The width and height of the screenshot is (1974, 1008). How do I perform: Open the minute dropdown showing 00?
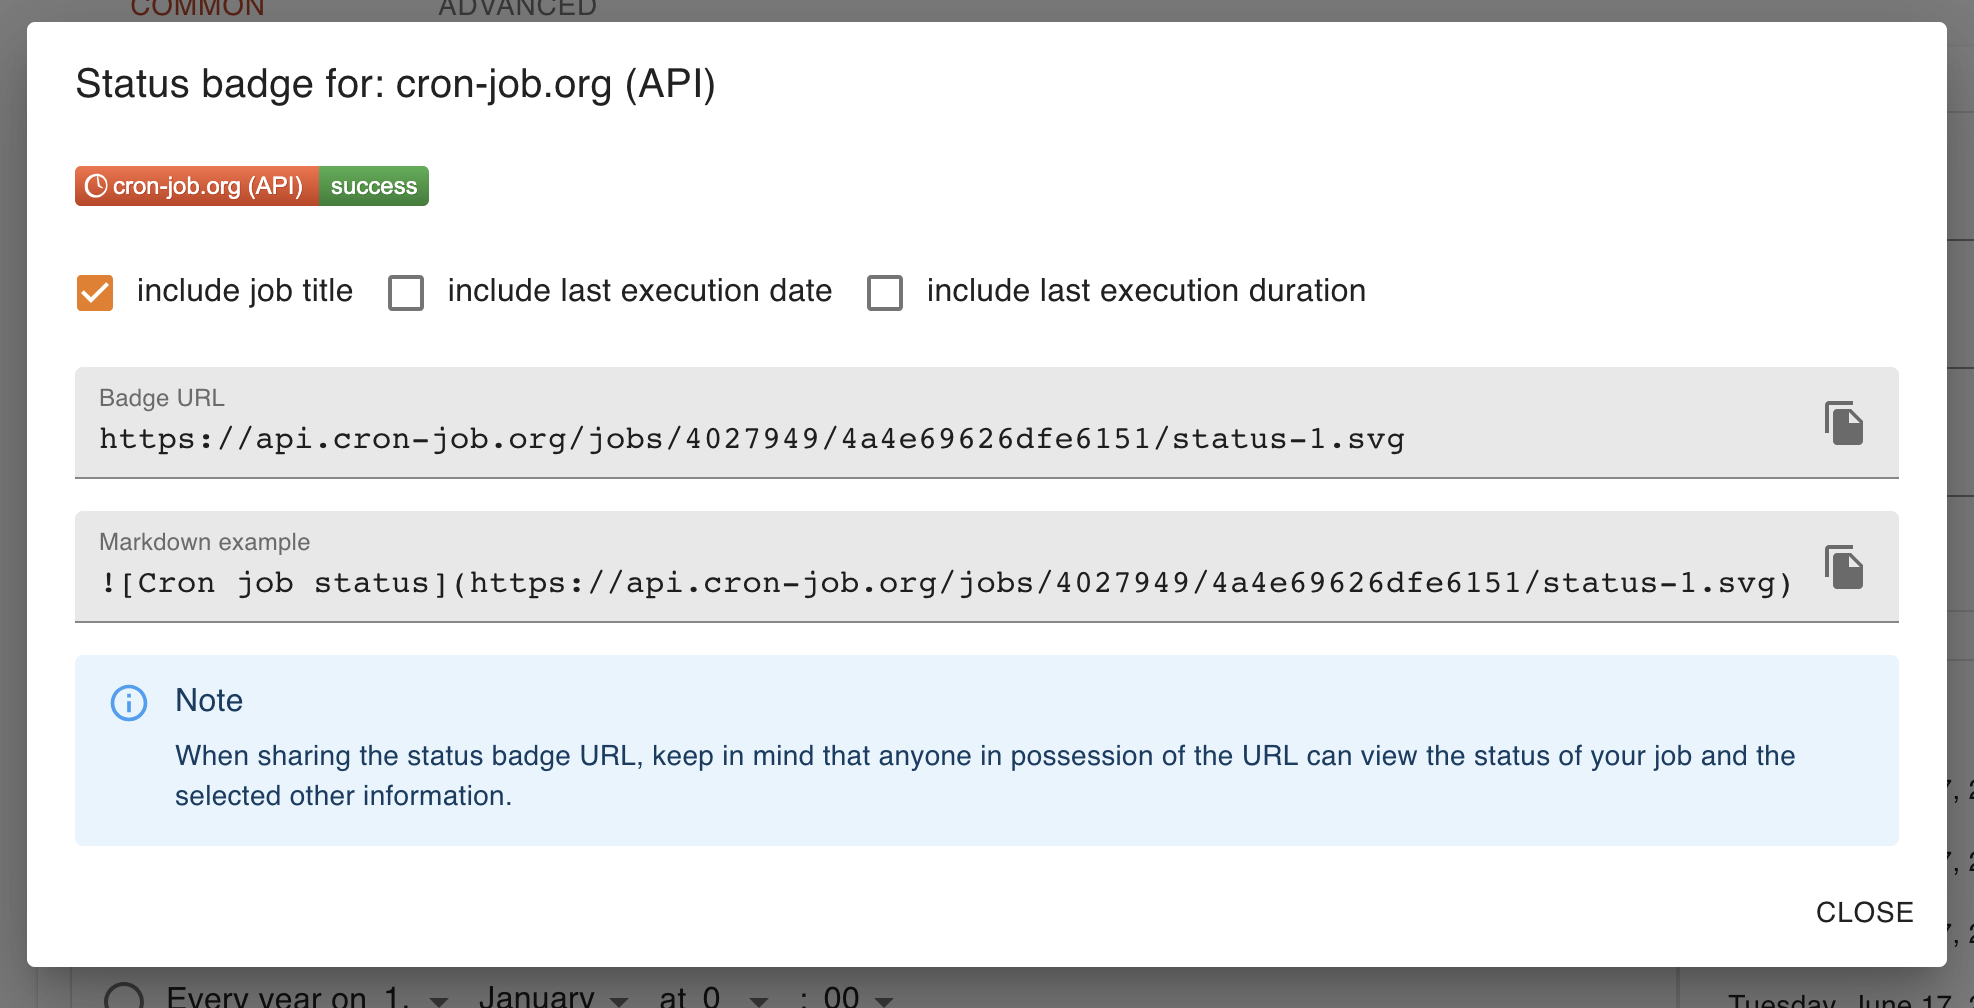[858, 997]
